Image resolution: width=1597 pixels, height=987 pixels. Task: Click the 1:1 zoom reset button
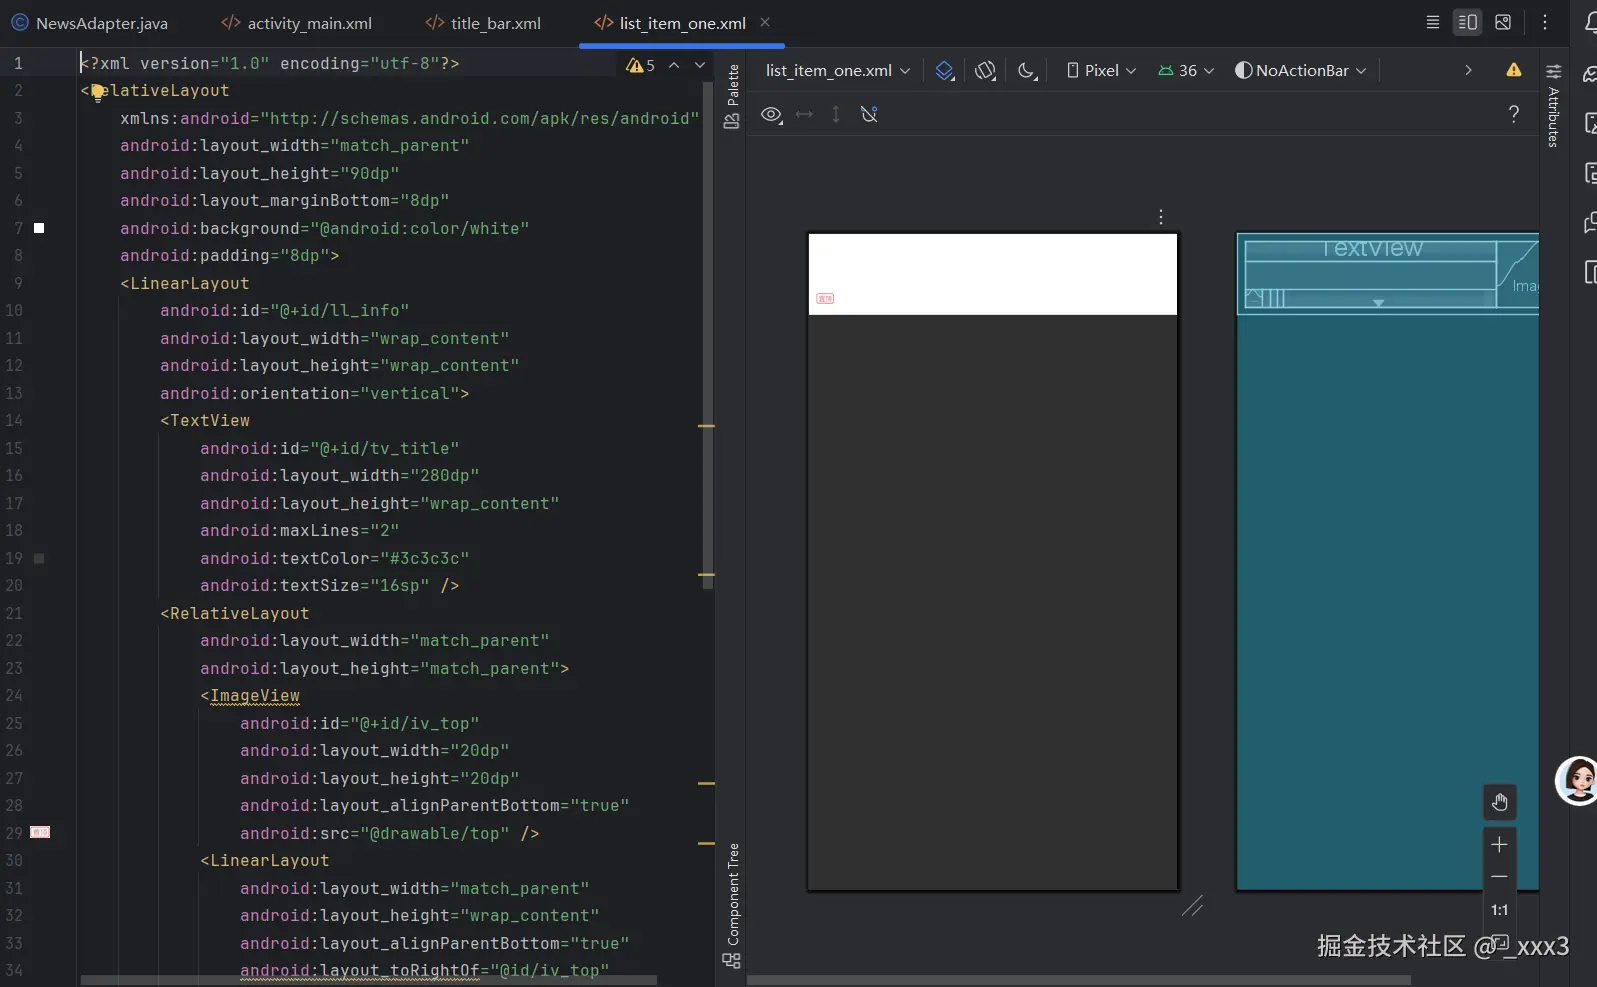(1499, 910)
